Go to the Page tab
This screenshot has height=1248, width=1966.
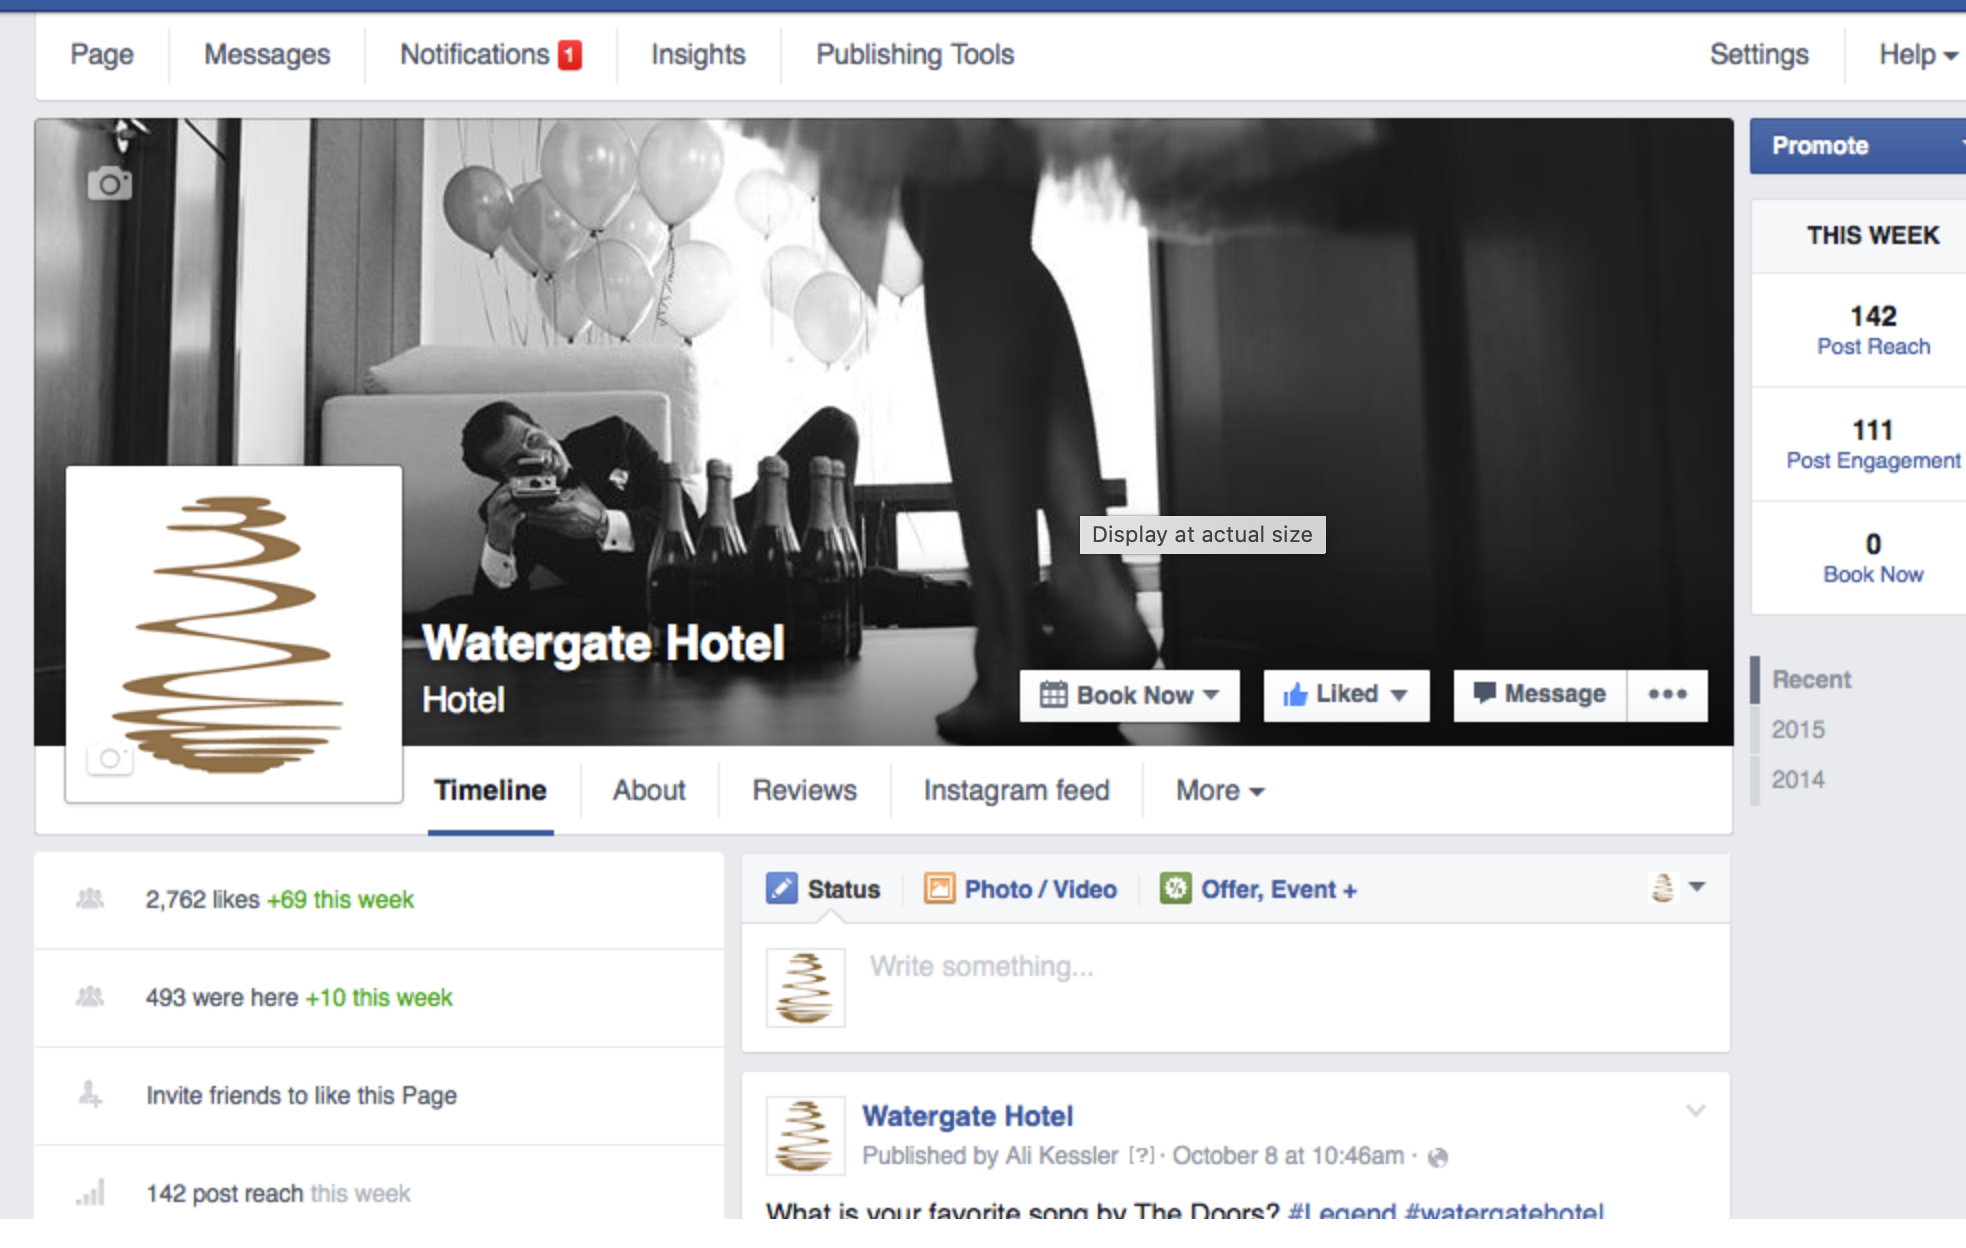coord(102,55)
